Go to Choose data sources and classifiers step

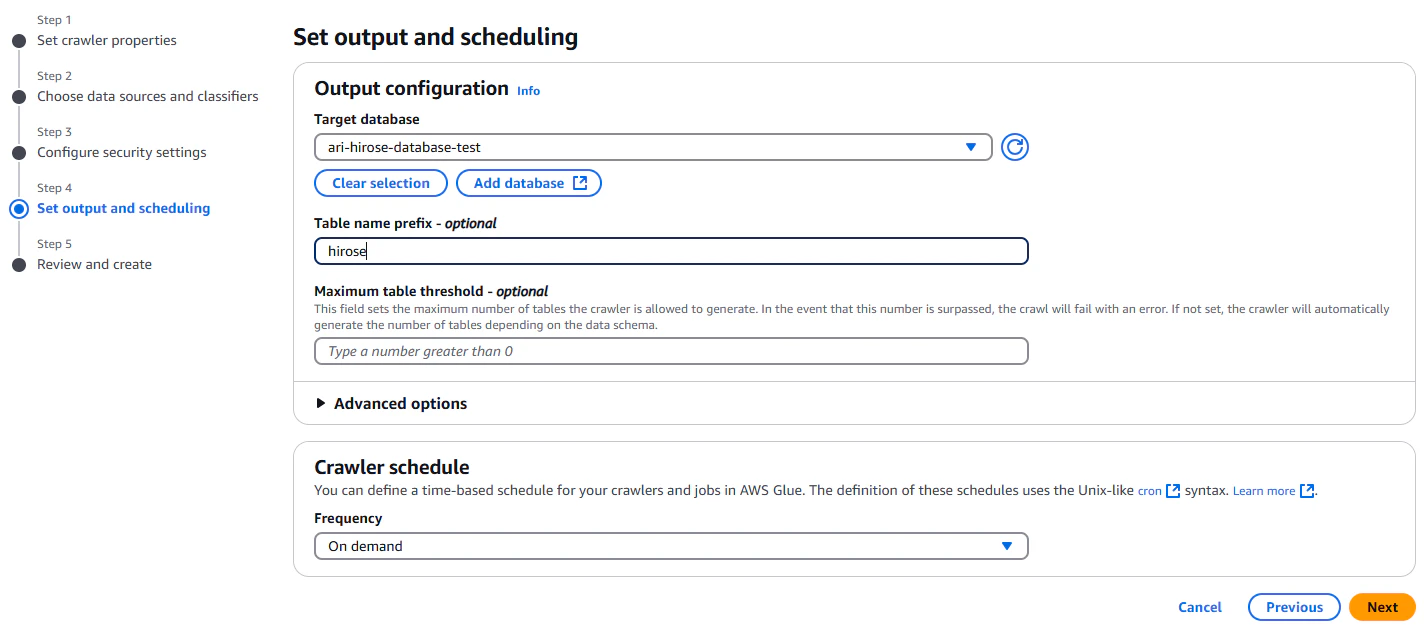(x=148, y=97)
